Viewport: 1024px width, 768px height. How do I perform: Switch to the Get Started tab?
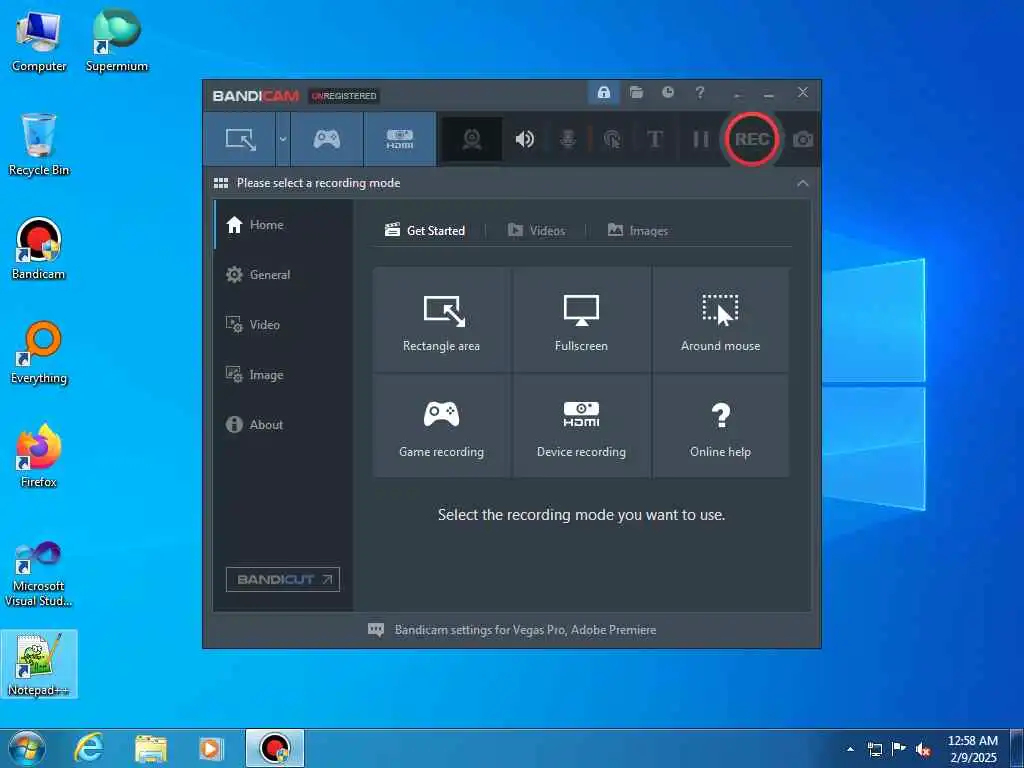(x=425, y=231)
